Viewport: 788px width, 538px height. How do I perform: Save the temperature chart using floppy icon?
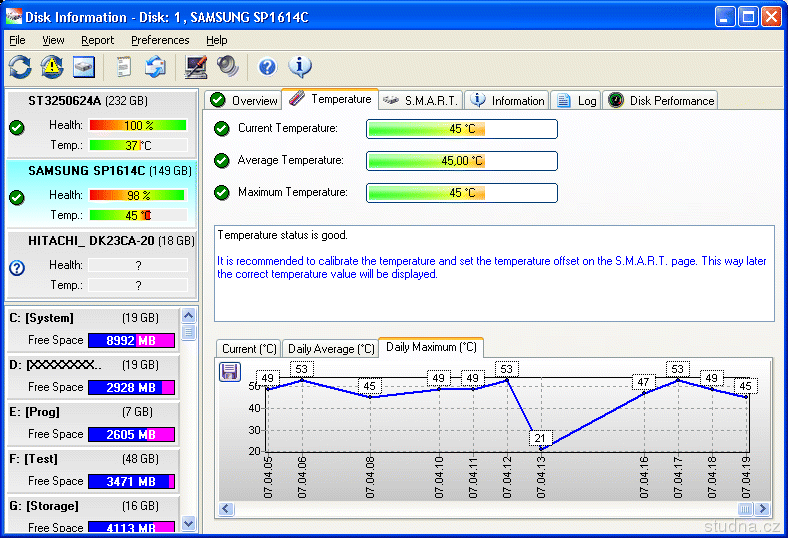pos(229,371)
